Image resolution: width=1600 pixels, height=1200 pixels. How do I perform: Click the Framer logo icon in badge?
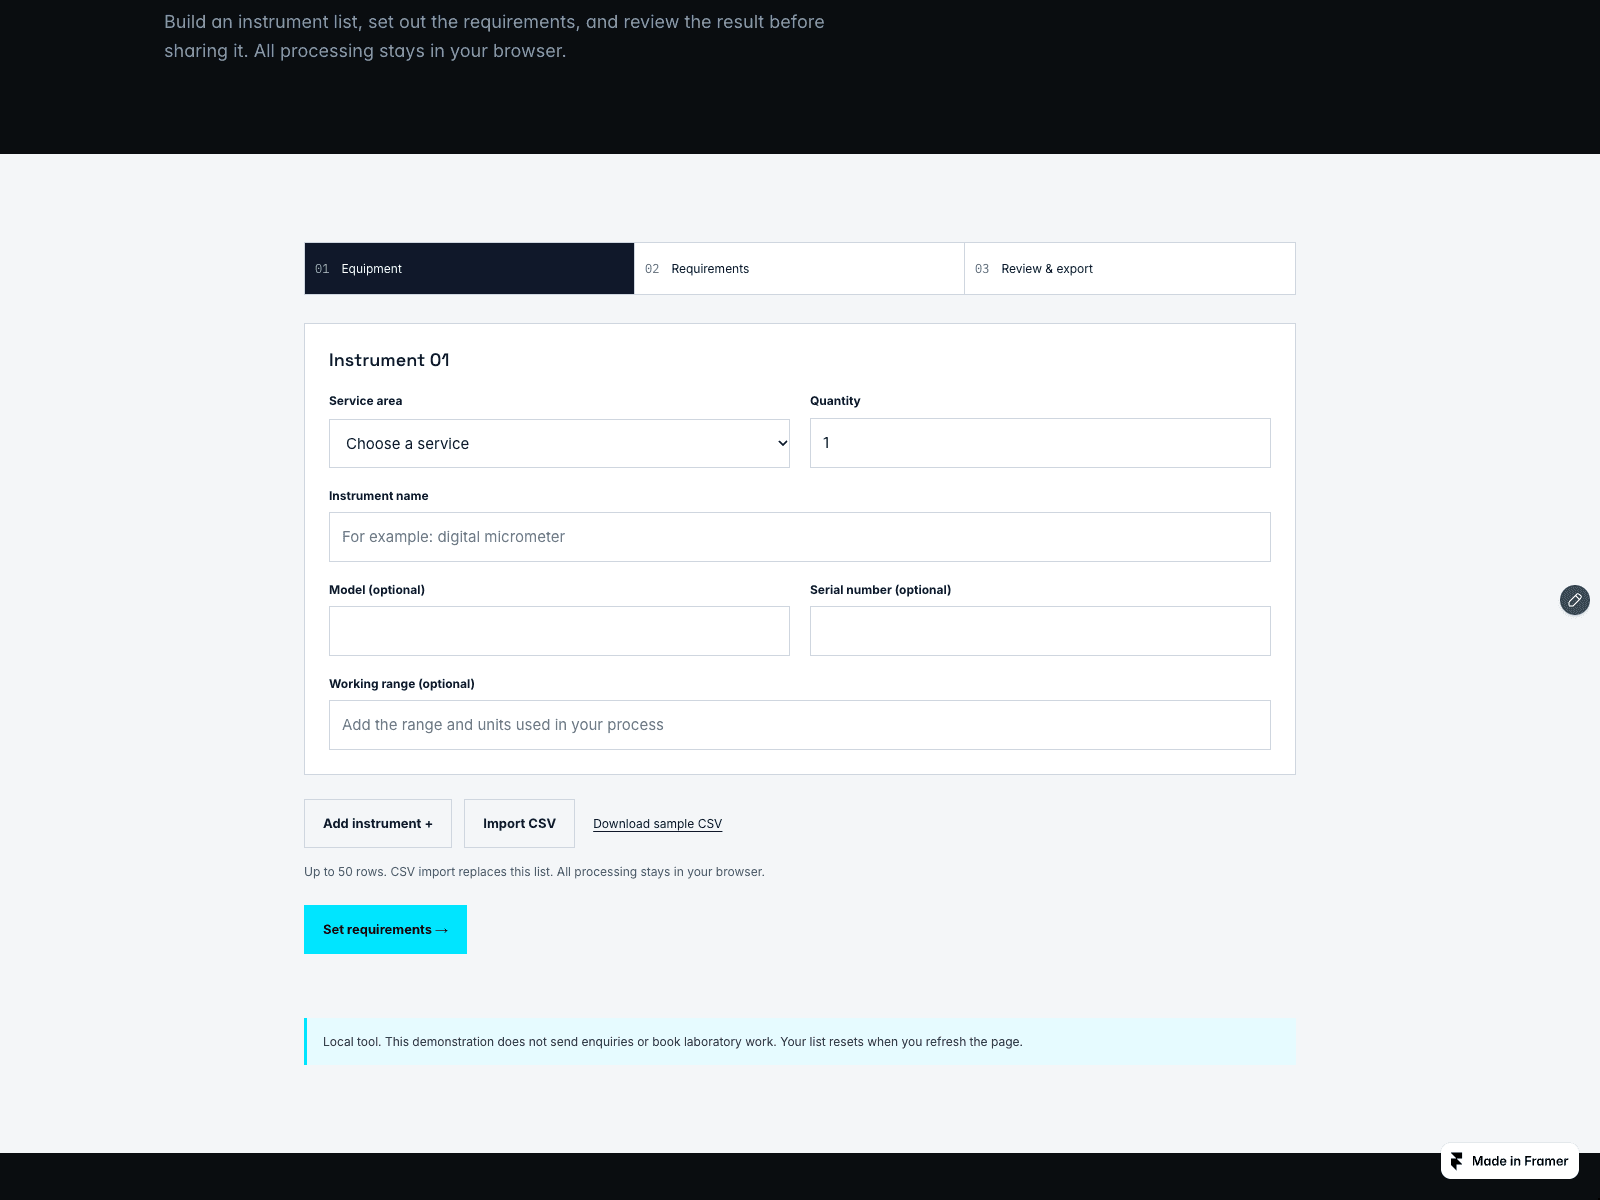click(1457, 1161)
